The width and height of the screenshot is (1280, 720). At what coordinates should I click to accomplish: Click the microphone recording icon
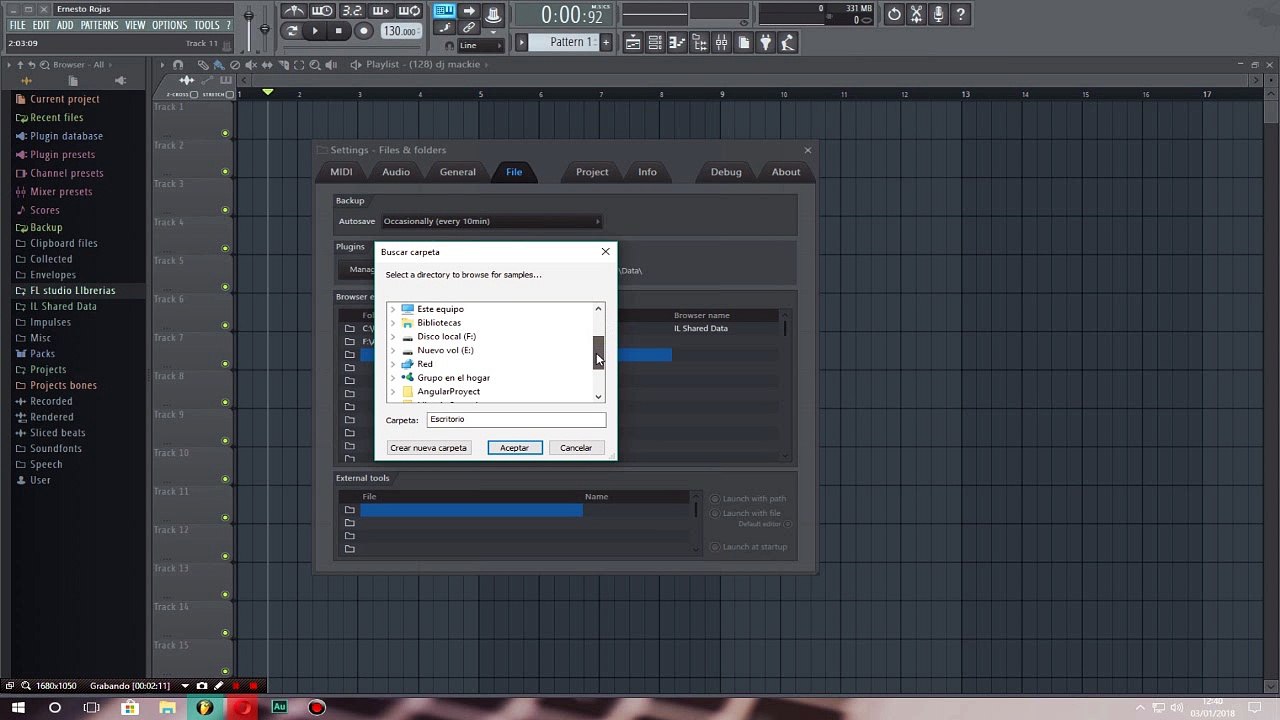click(938, 14)
